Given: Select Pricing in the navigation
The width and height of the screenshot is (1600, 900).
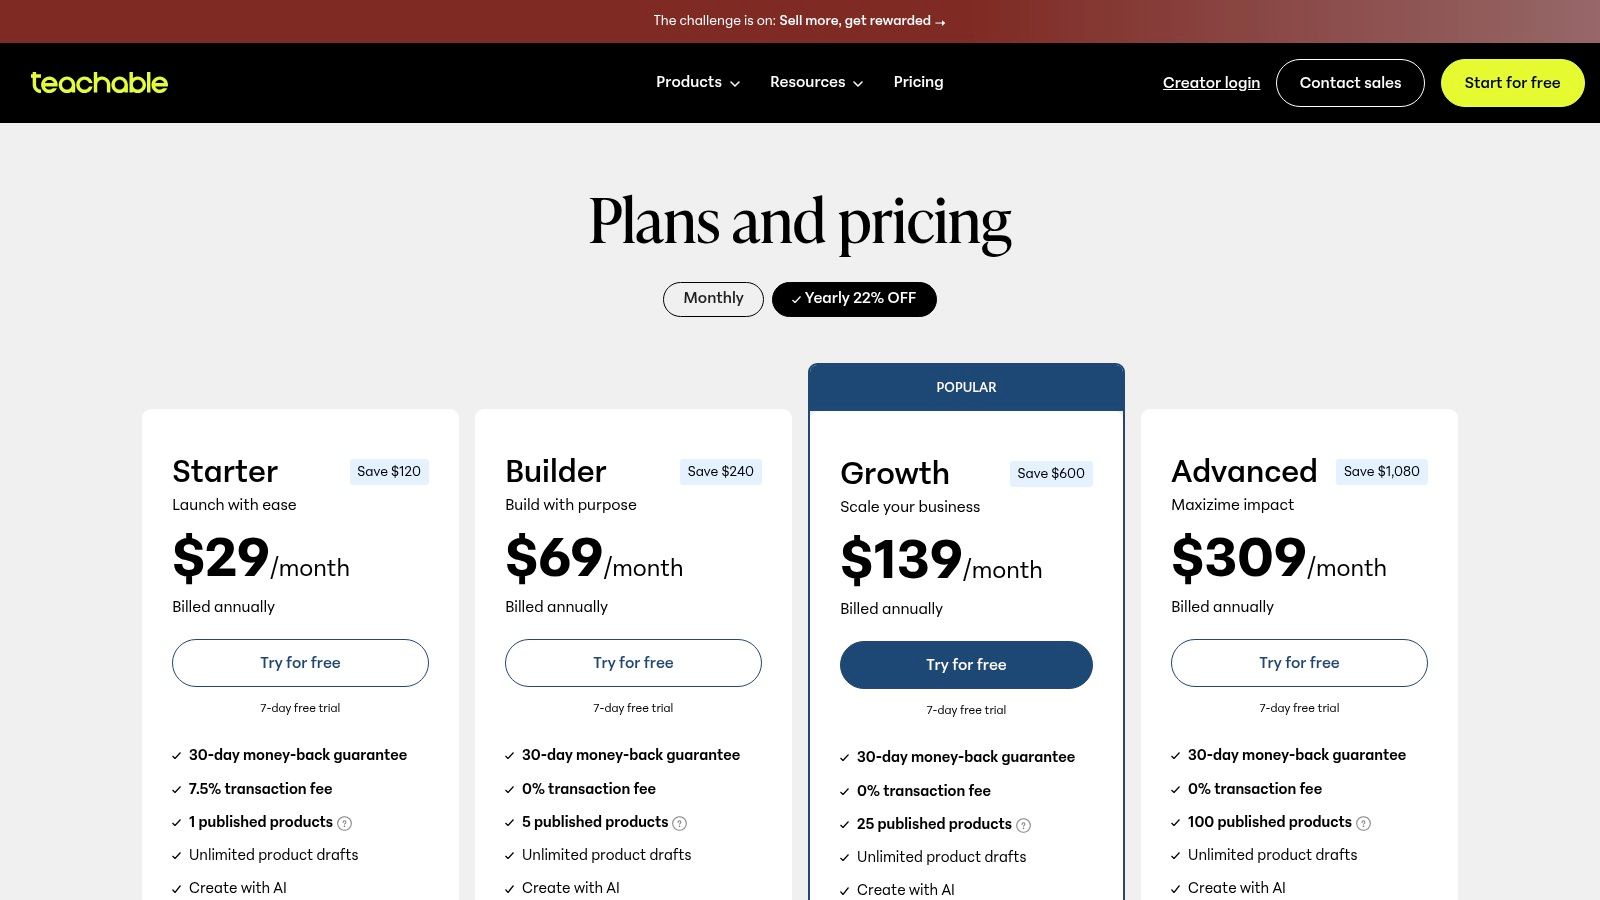Looking at the screenshot, I should click(918, 82).
